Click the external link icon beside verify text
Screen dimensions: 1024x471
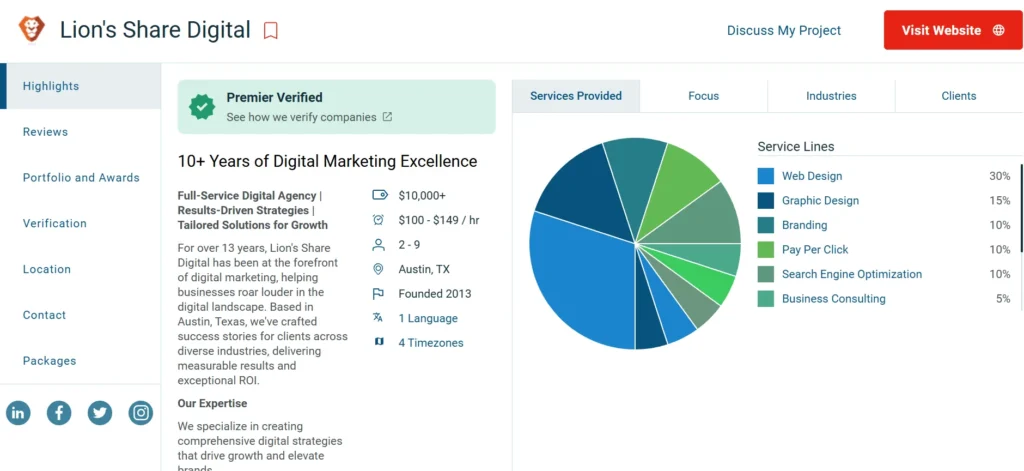click(x=388, y=117)
